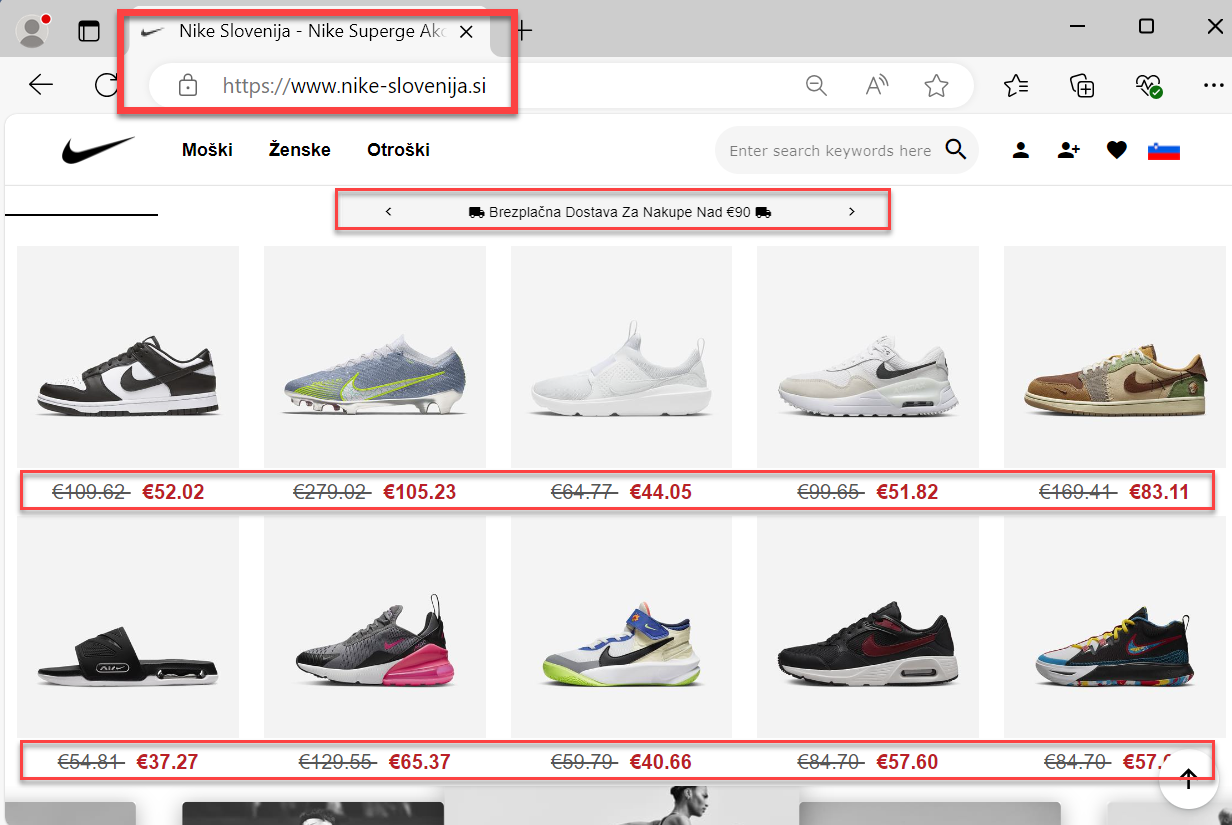
Task: Go back using the back arrow
Action: click(41, 85)
